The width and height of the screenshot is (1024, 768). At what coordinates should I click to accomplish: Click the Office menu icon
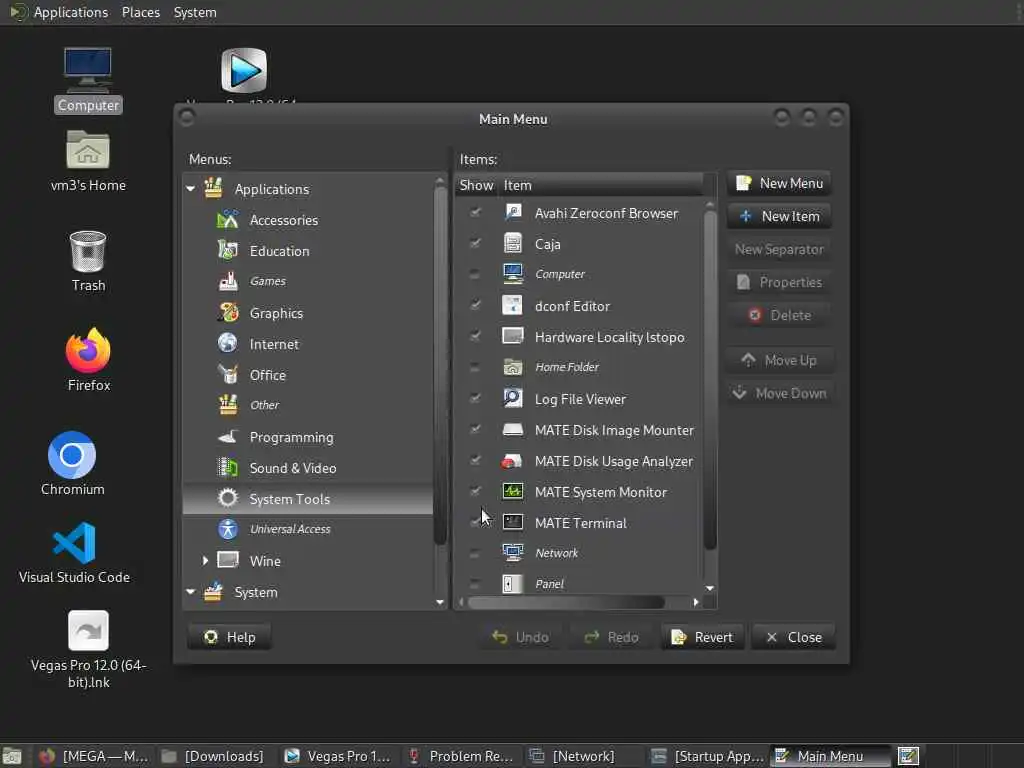click(x=227, y=374)
